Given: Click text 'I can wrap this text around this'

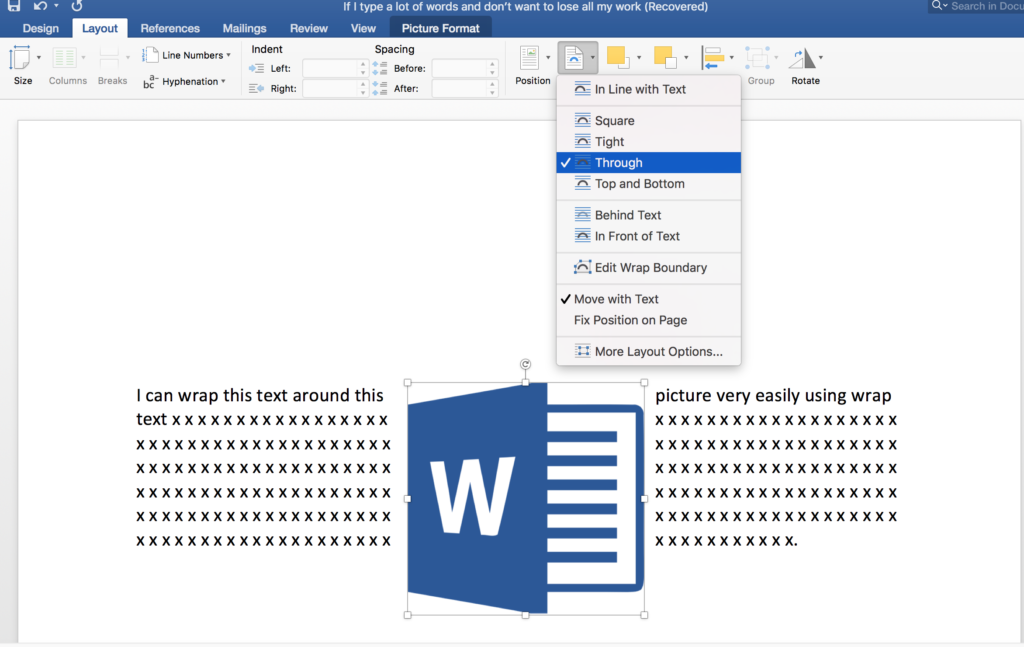Looking at the screenshot, I should 260,396.
